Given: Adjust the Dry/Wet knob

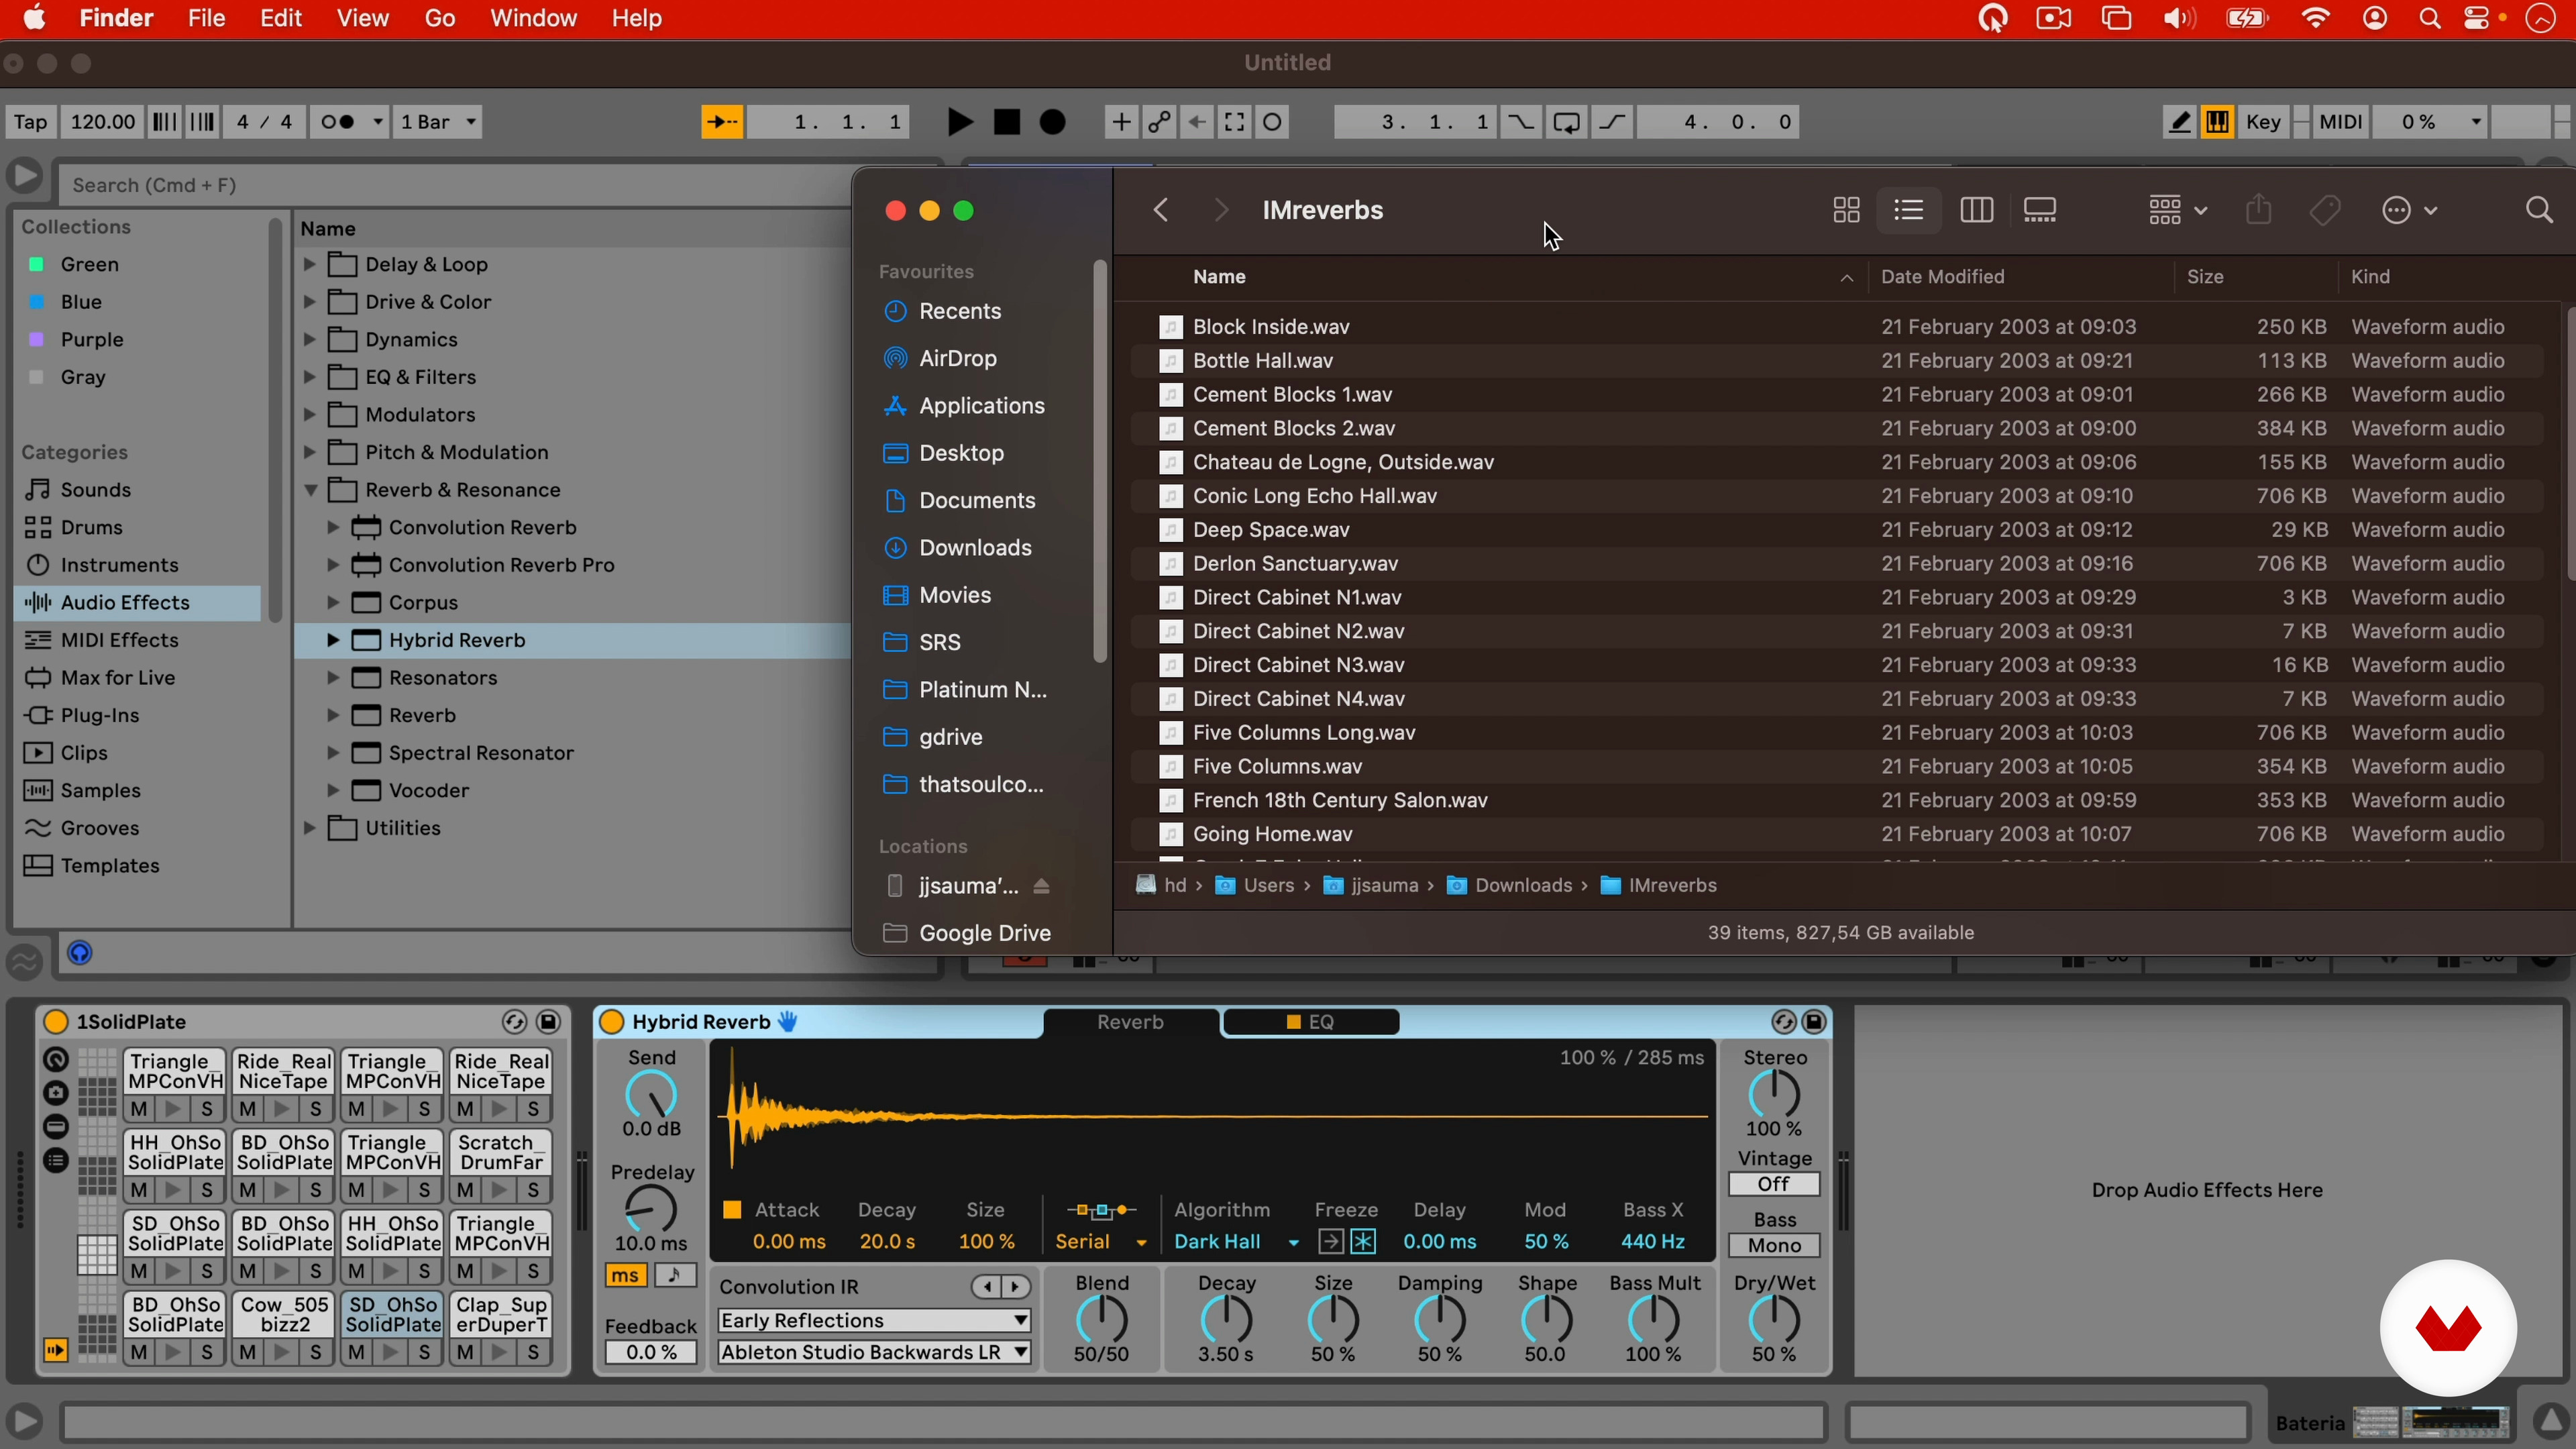Looking at the screenshot, I should [1774, 1320].
